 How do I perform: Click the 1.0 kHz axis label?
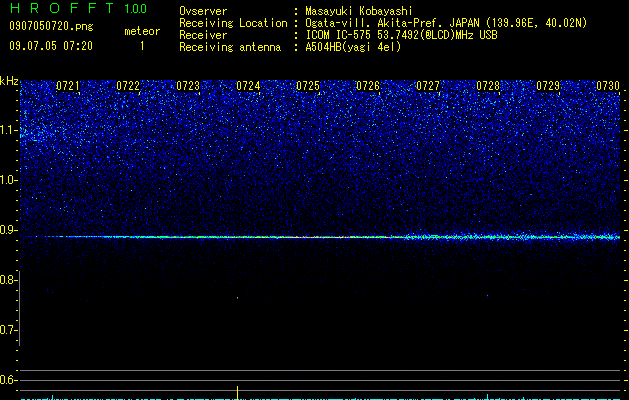[8, 180]
